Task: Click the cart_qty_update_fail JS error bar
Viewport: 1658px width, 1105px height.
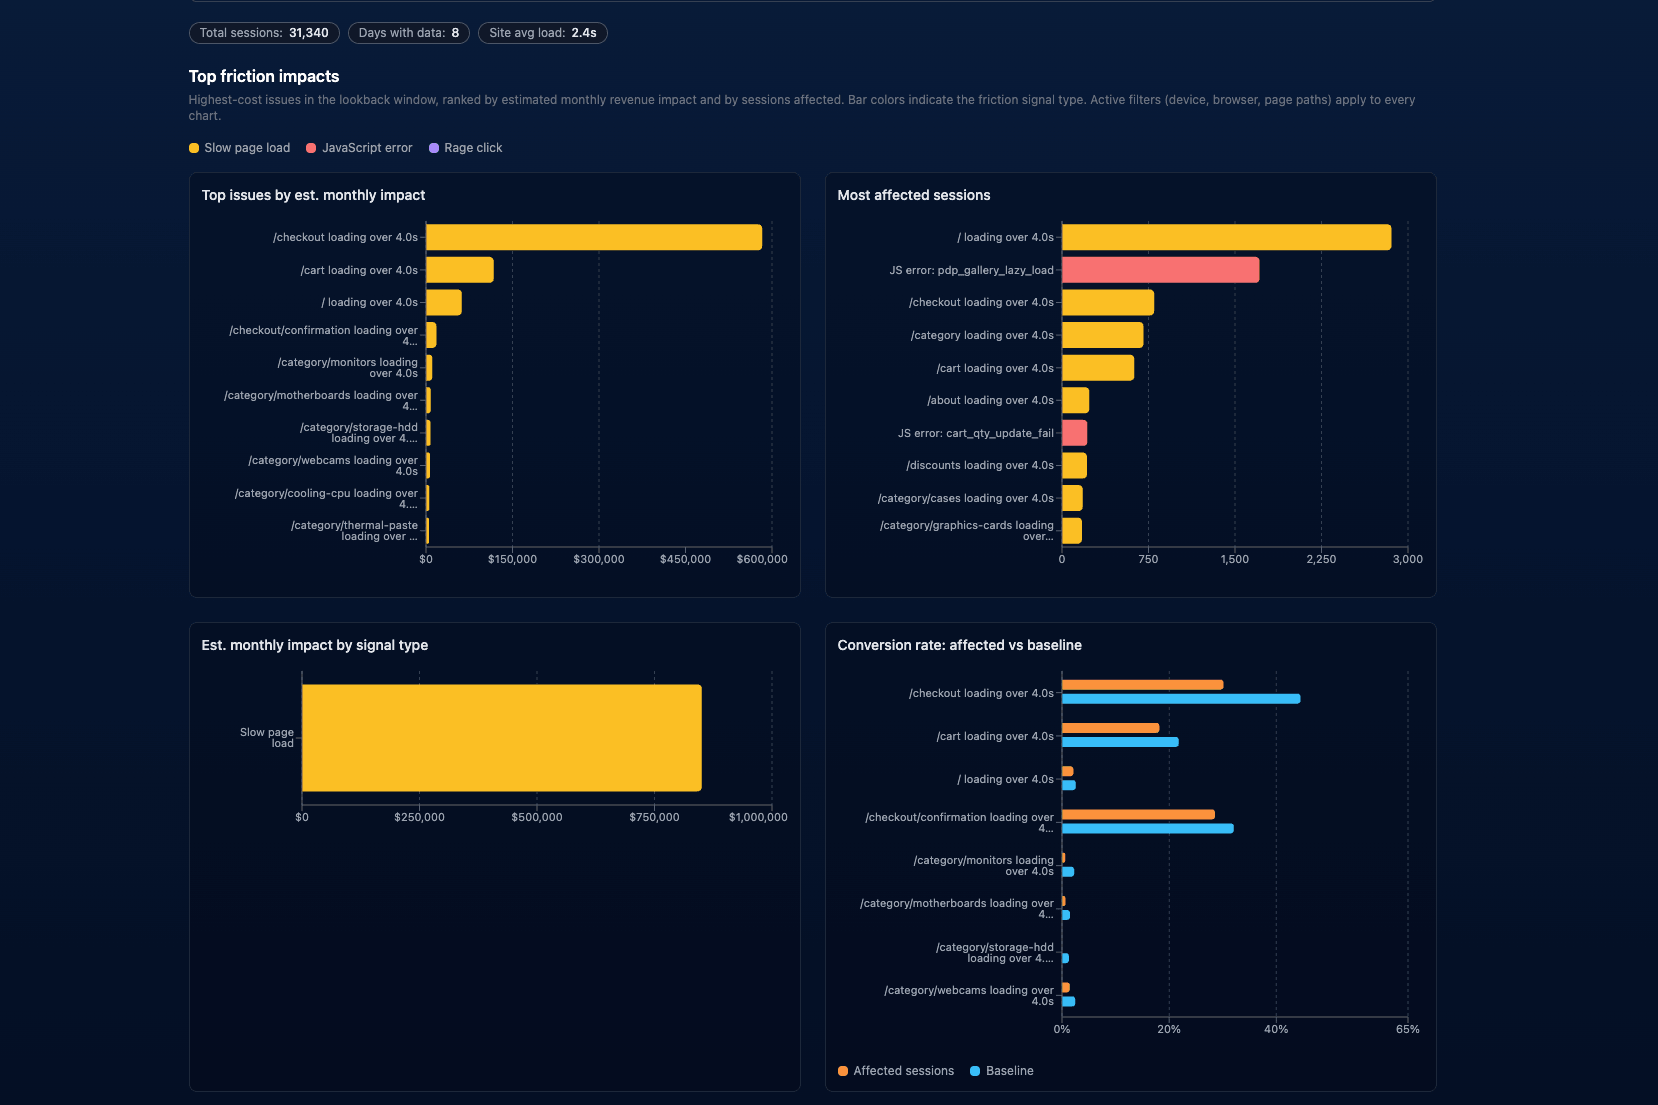Action: [1074, 433]
